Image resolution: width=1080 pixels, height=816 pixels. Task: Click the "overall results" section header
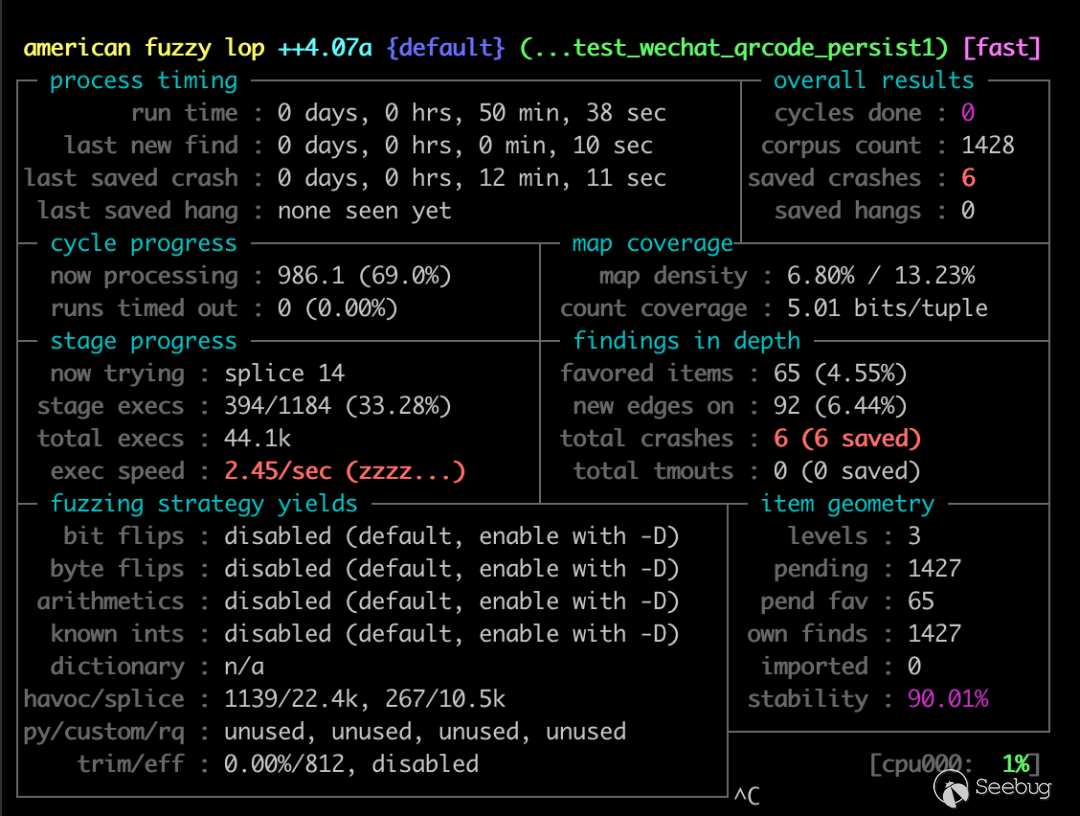point(873,81)
